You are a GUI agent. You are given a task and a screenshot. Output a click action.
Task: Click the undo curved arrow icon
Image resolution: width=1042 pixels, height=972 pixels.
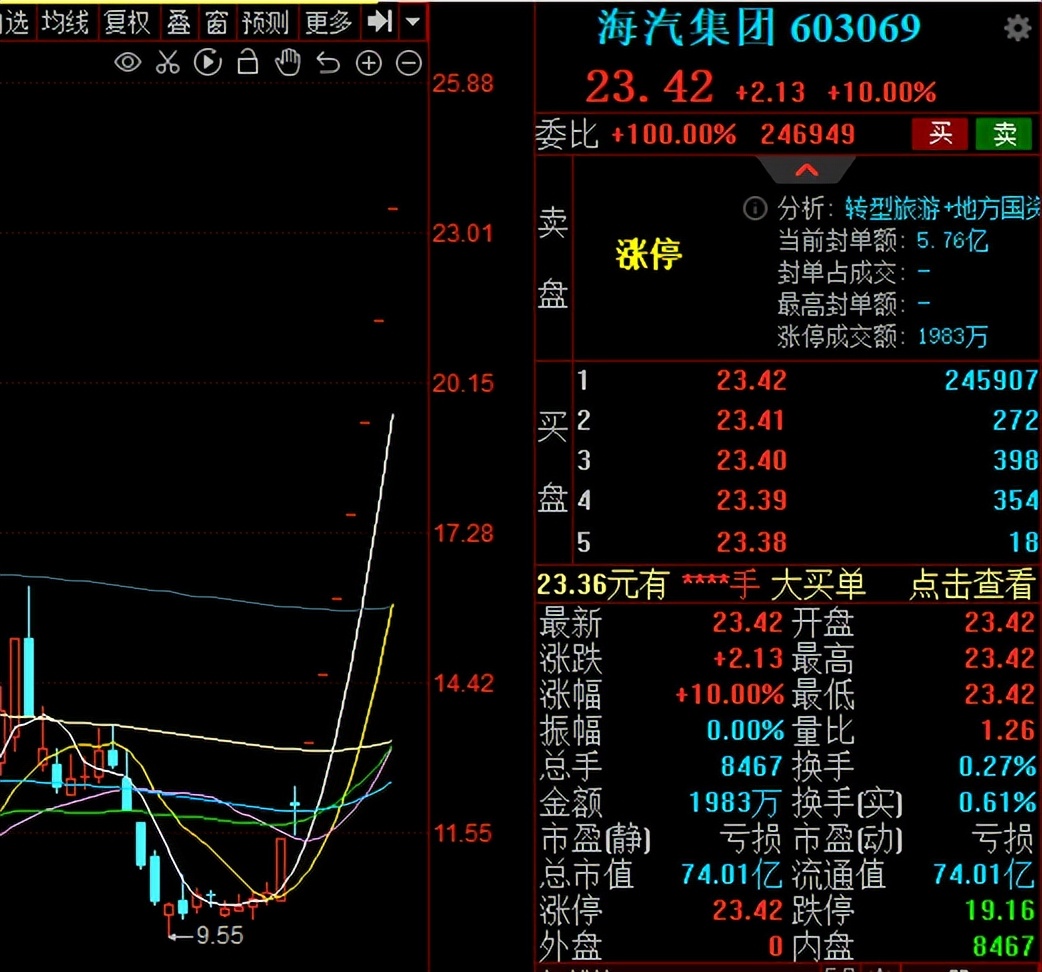(x=328, y=63)
